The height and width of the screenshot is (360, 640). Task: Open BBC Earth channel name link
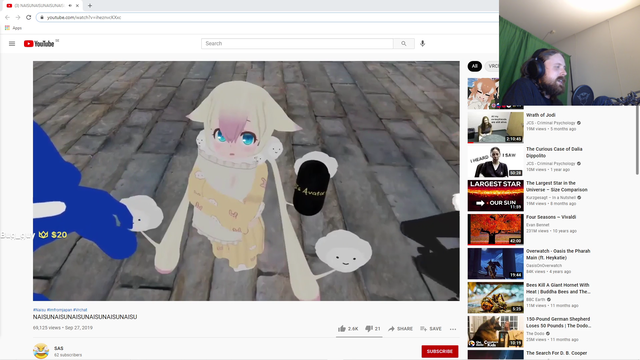pos(536,300)
